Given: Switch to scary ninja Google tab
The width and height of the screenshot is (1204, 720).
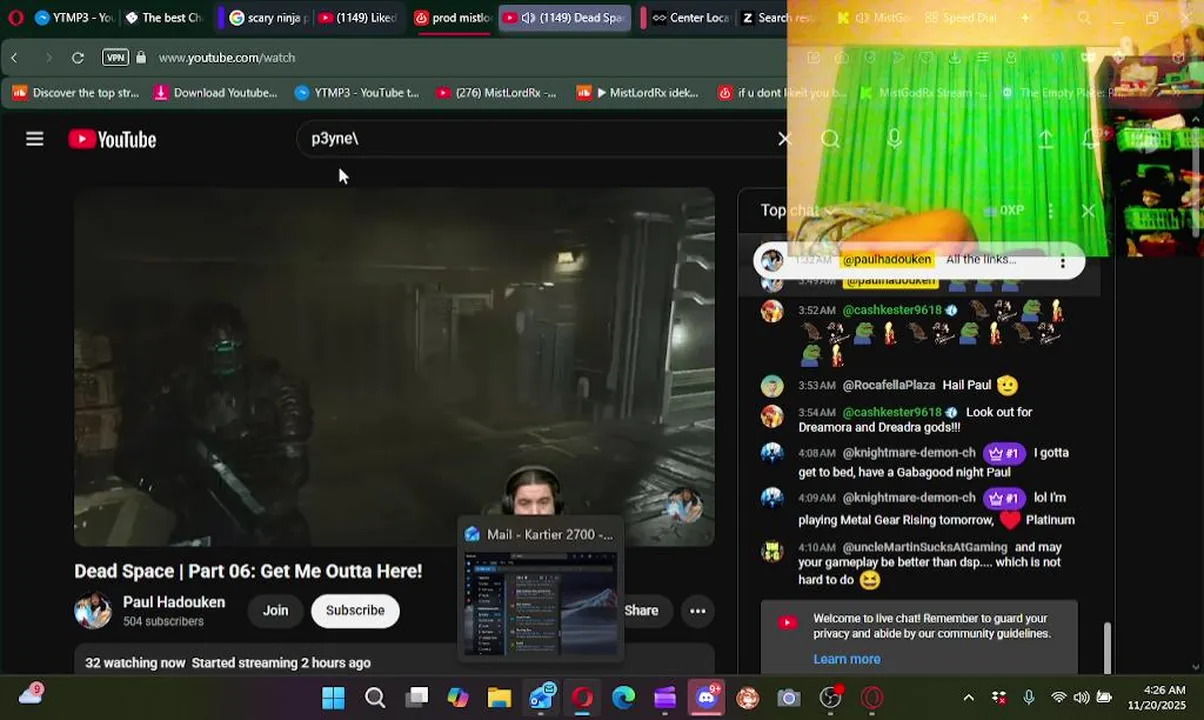Looking at the screenshot, I should (268, 17).
